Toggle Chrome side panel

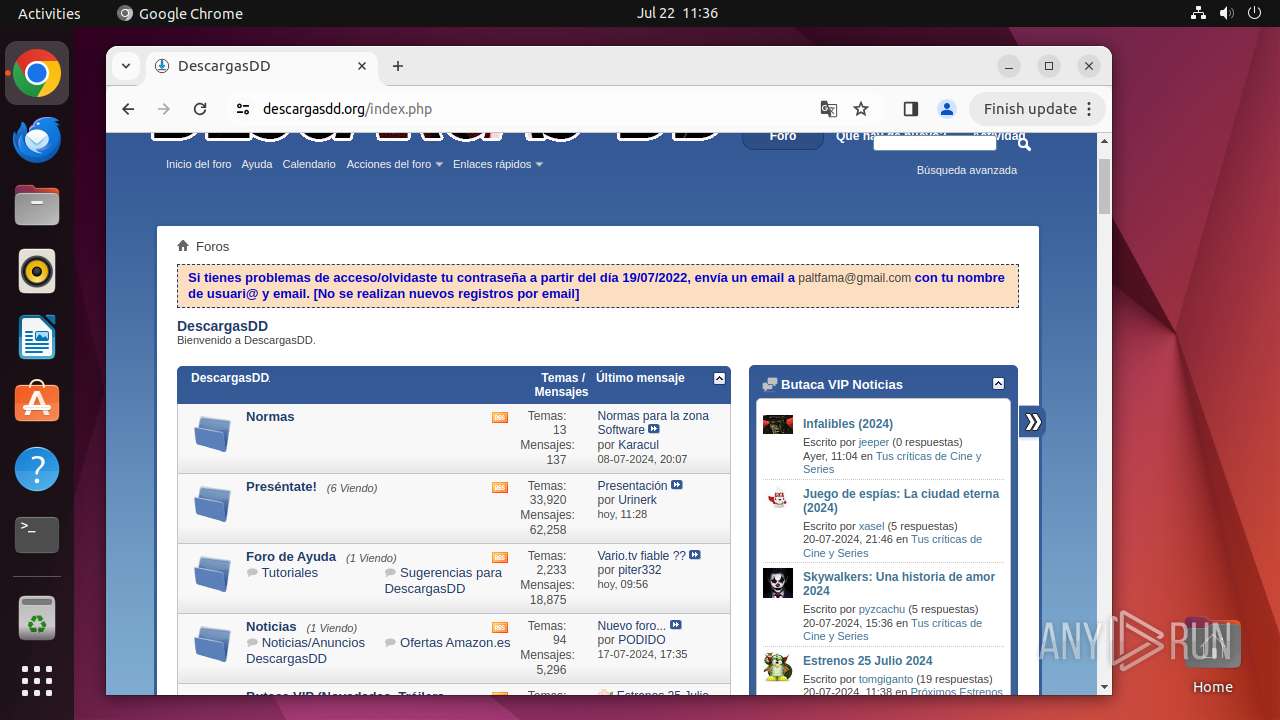pyautogui.click(x=910, y=109)
